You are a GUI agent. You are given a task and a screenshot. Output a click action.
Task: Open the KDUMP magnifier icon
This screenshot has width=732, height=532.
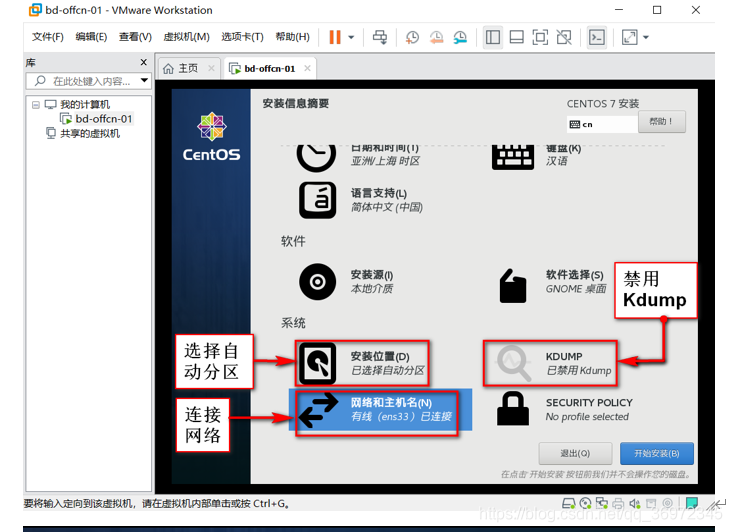(514, 363)
